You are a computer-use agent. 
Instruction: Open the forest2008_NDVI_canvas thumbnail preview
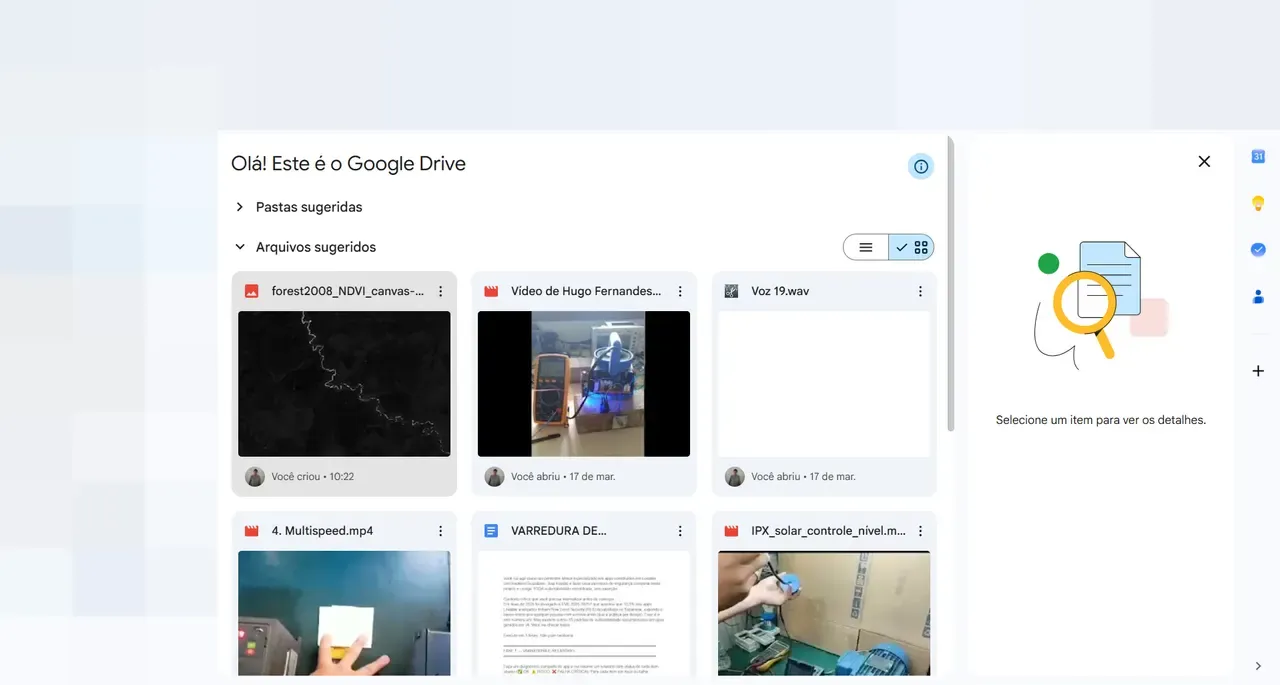point(344,384)
